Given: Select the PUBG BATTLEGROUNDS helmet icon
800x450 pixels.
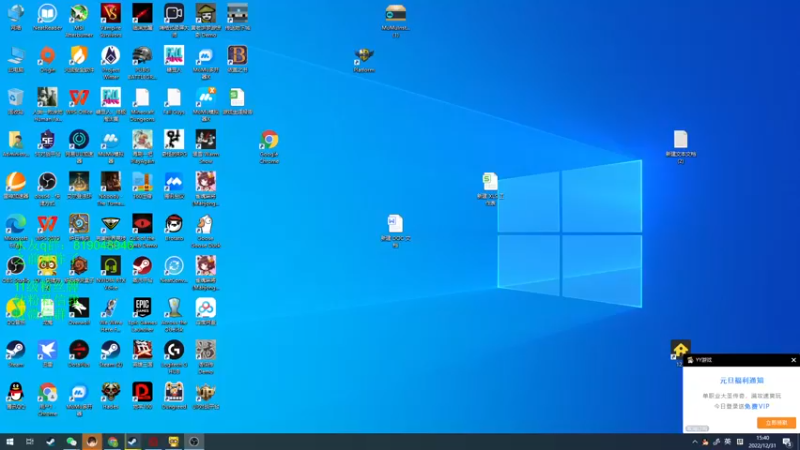Looking at the screenshot, I should (x=142, y=63).
